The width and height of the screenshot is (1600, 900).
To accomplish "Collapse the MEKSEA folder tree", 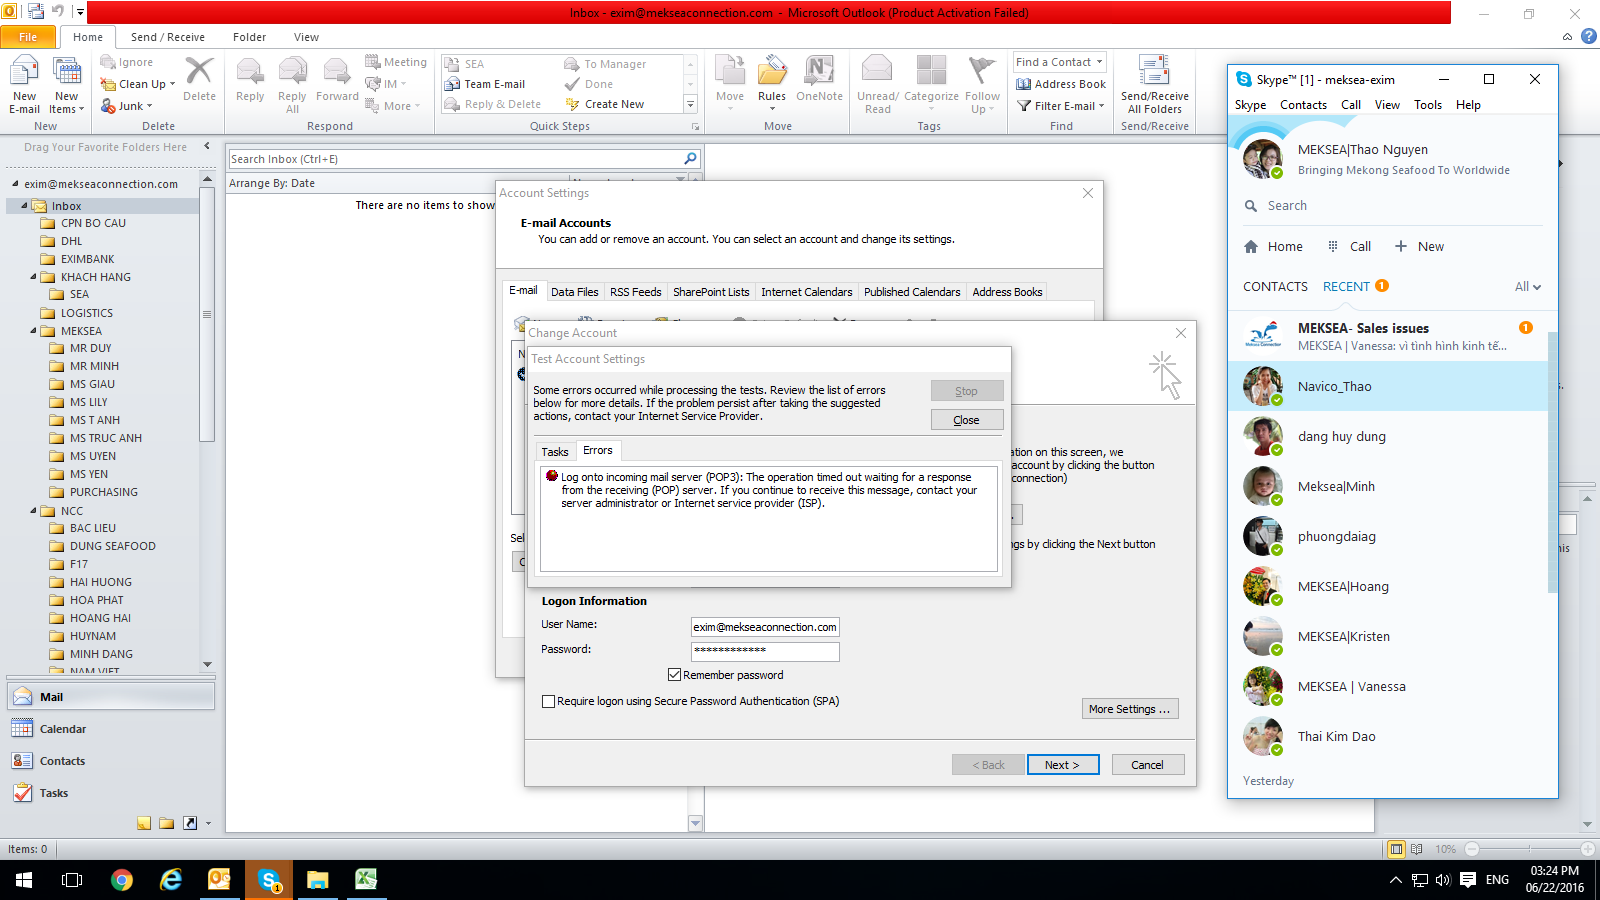I will click(33, 331).
